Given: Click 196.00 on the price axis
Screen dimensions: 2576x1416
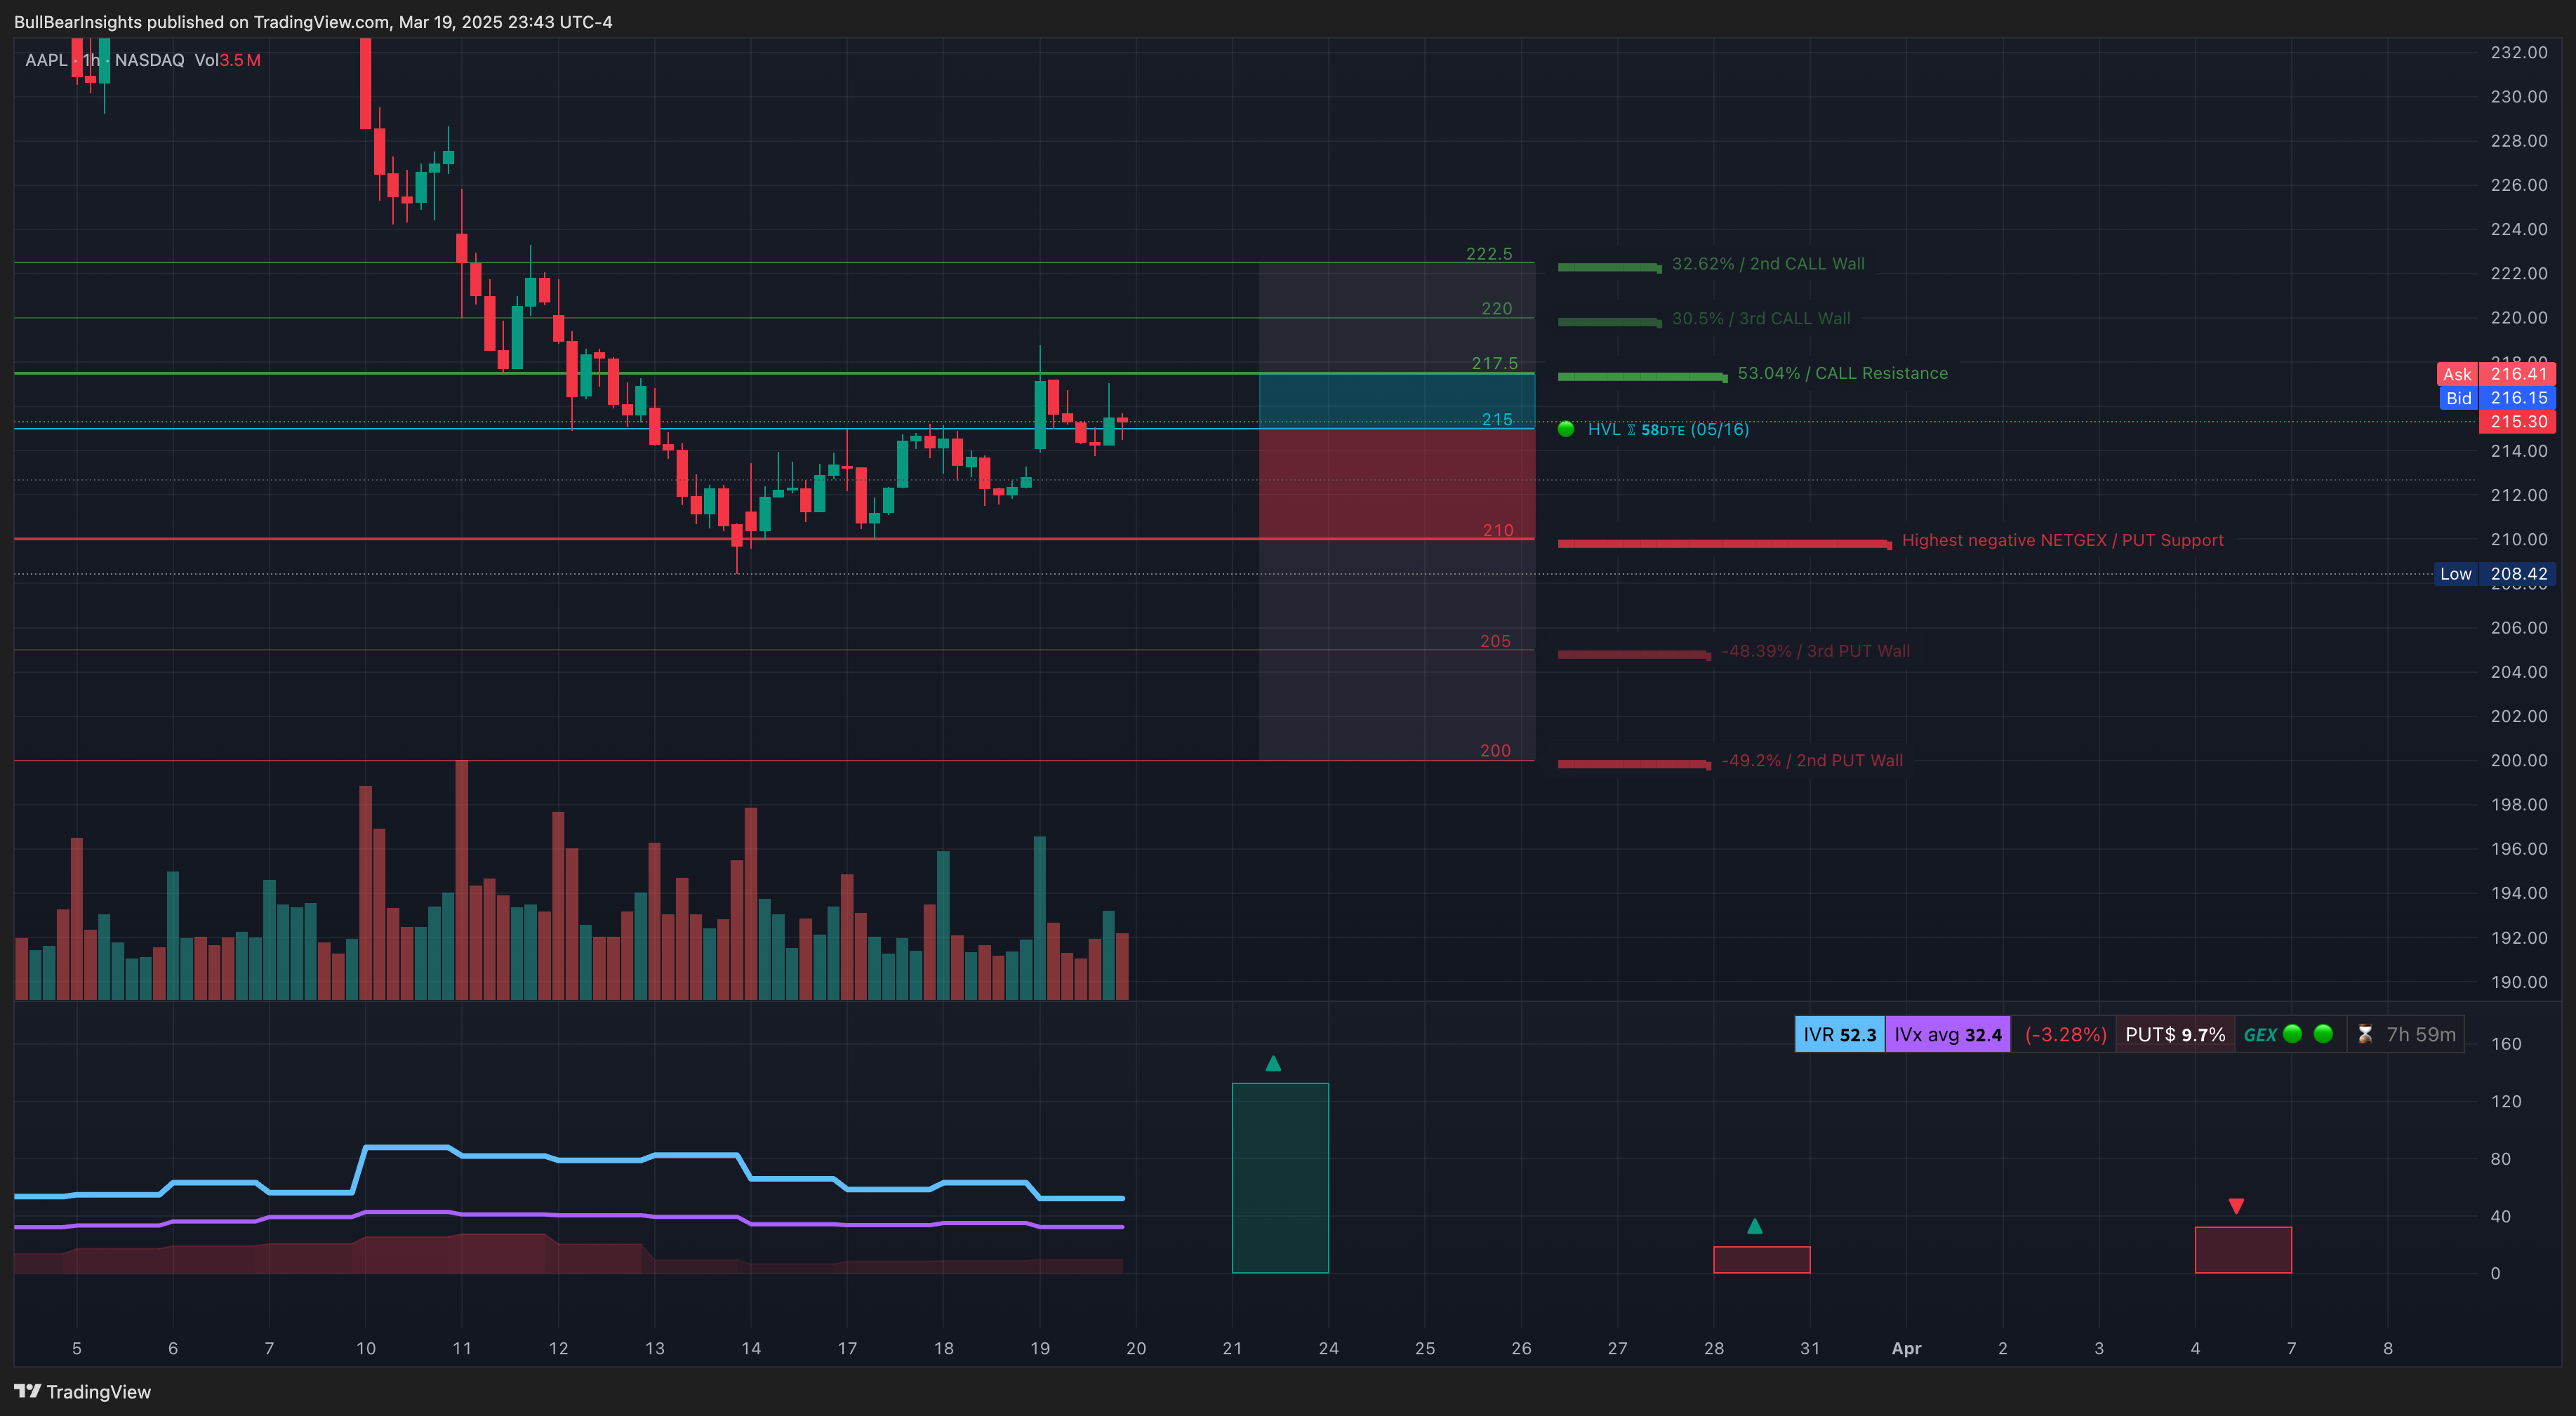Looking at the screenshot, I should coord(2519,849).
